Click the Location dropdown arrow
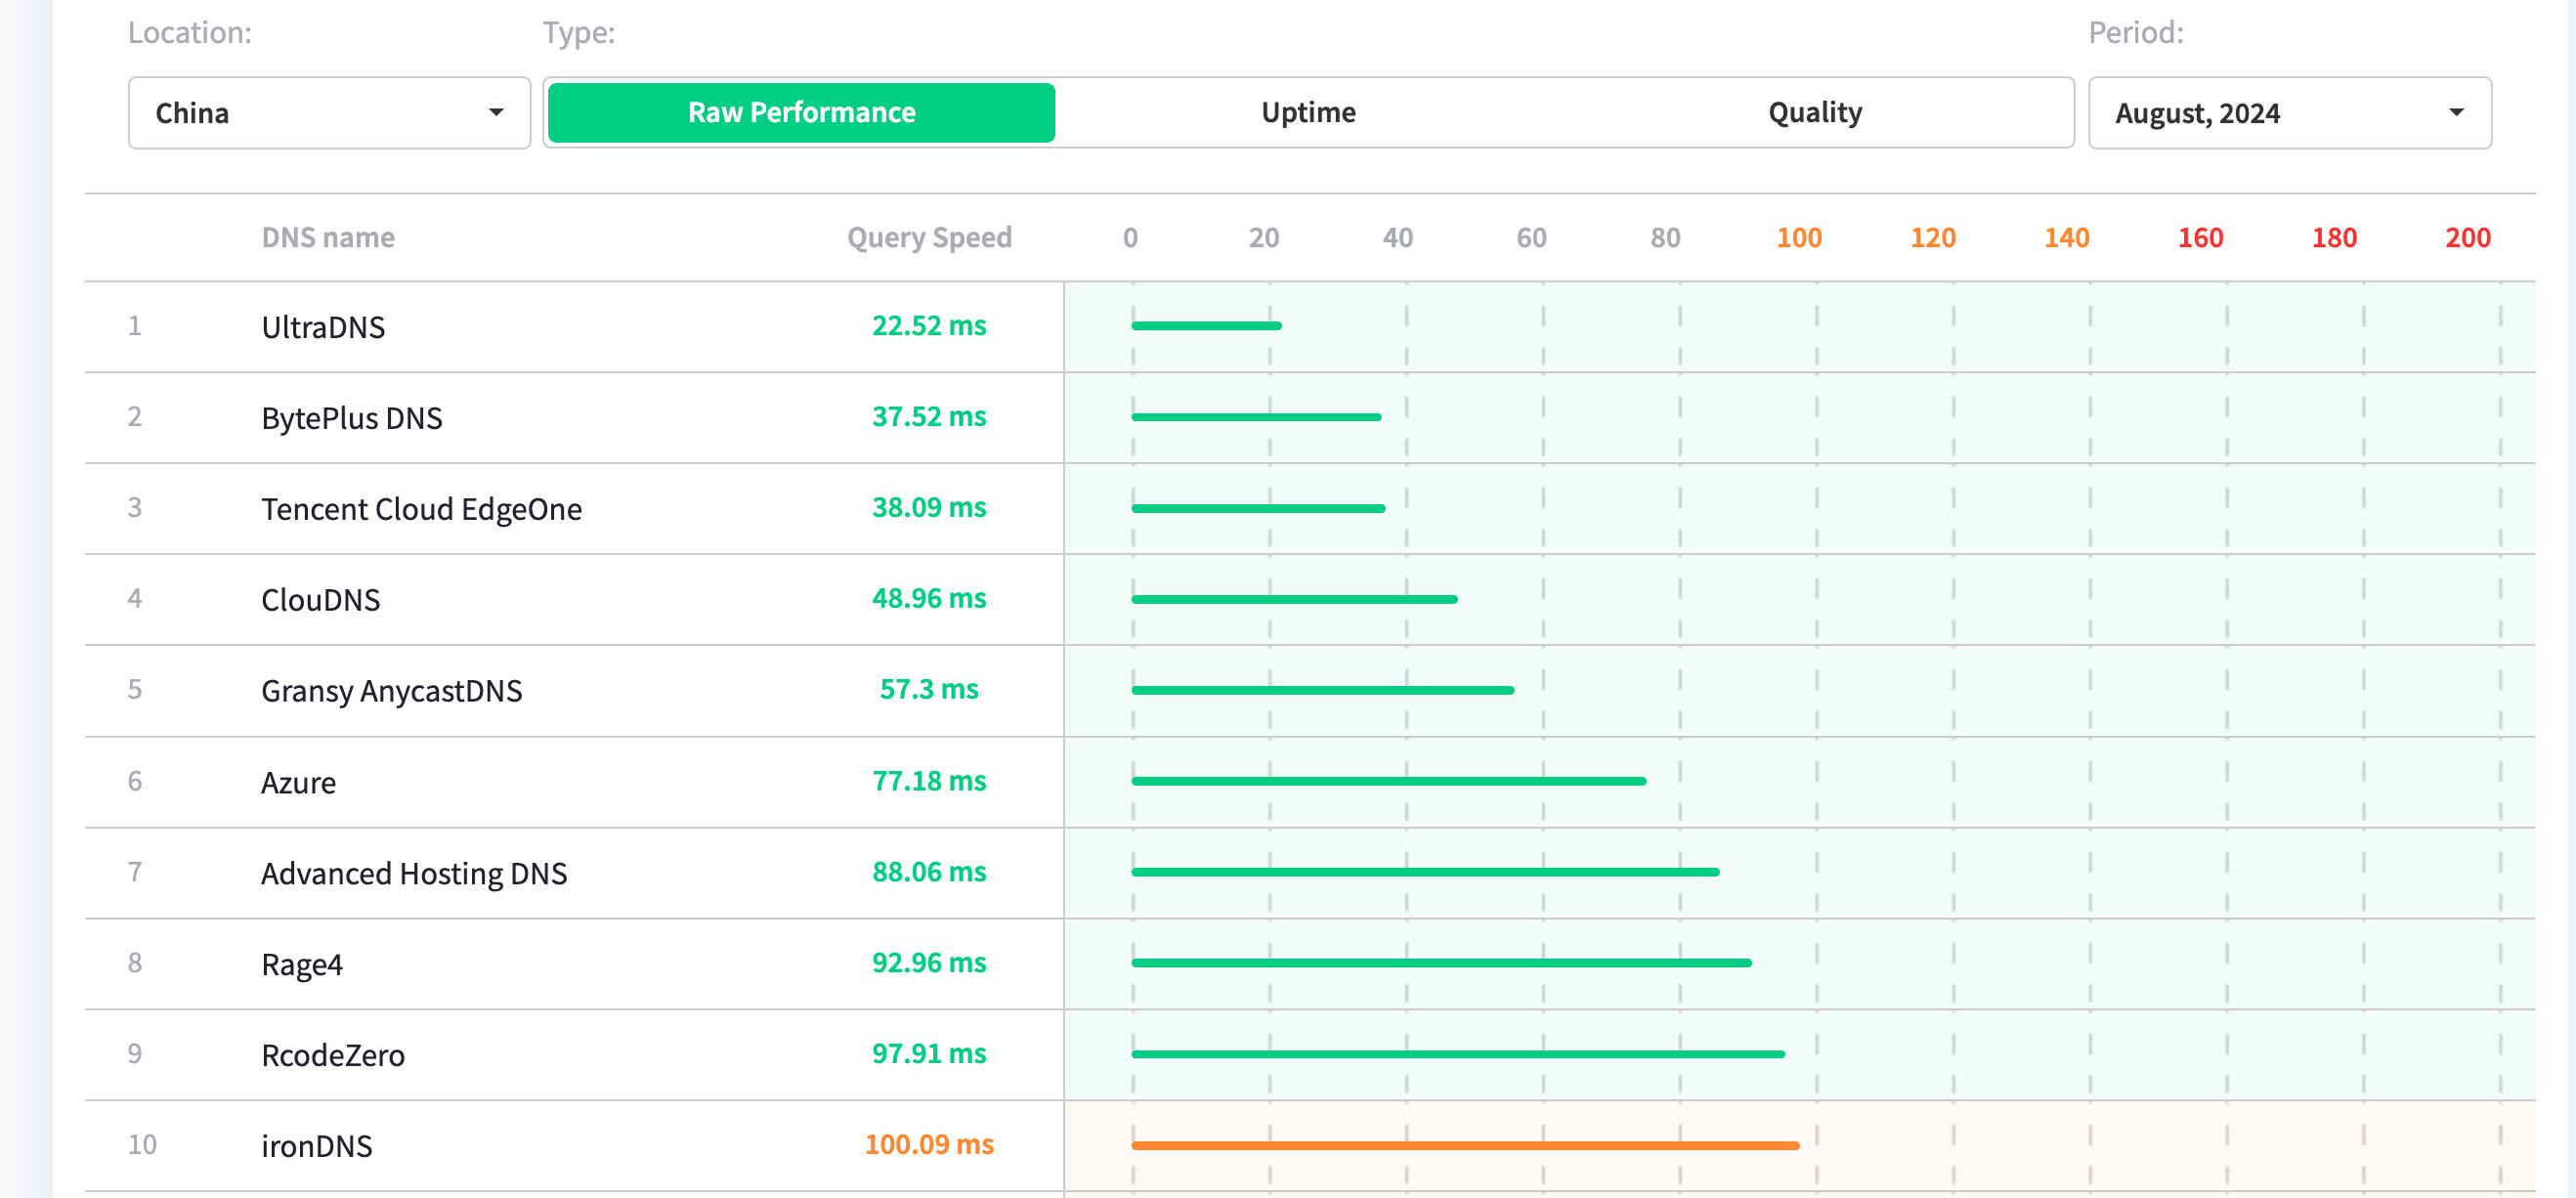This screenshot has height=1198, width=2576. (496, 113)
